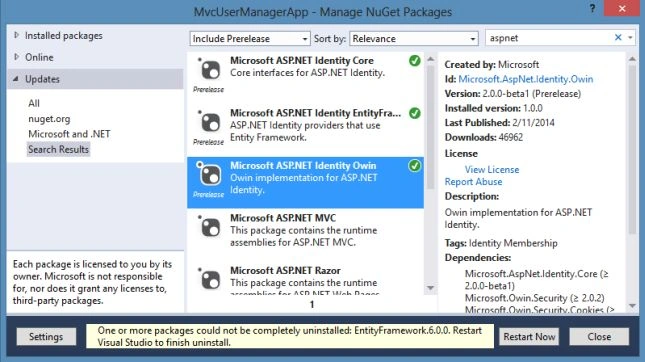Clear the aspnet search text with X
Viewport: 645px width, 362px height.
click(618, 38)
